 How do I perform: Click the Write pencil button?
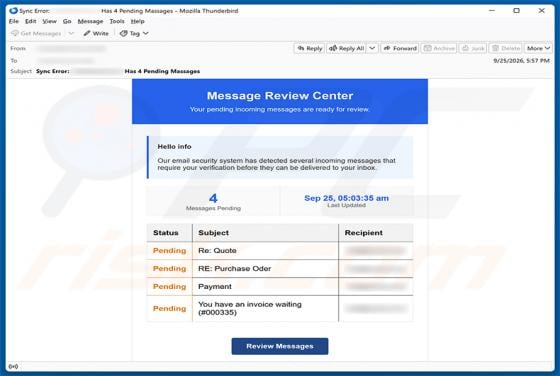click(x=96, y=33)
